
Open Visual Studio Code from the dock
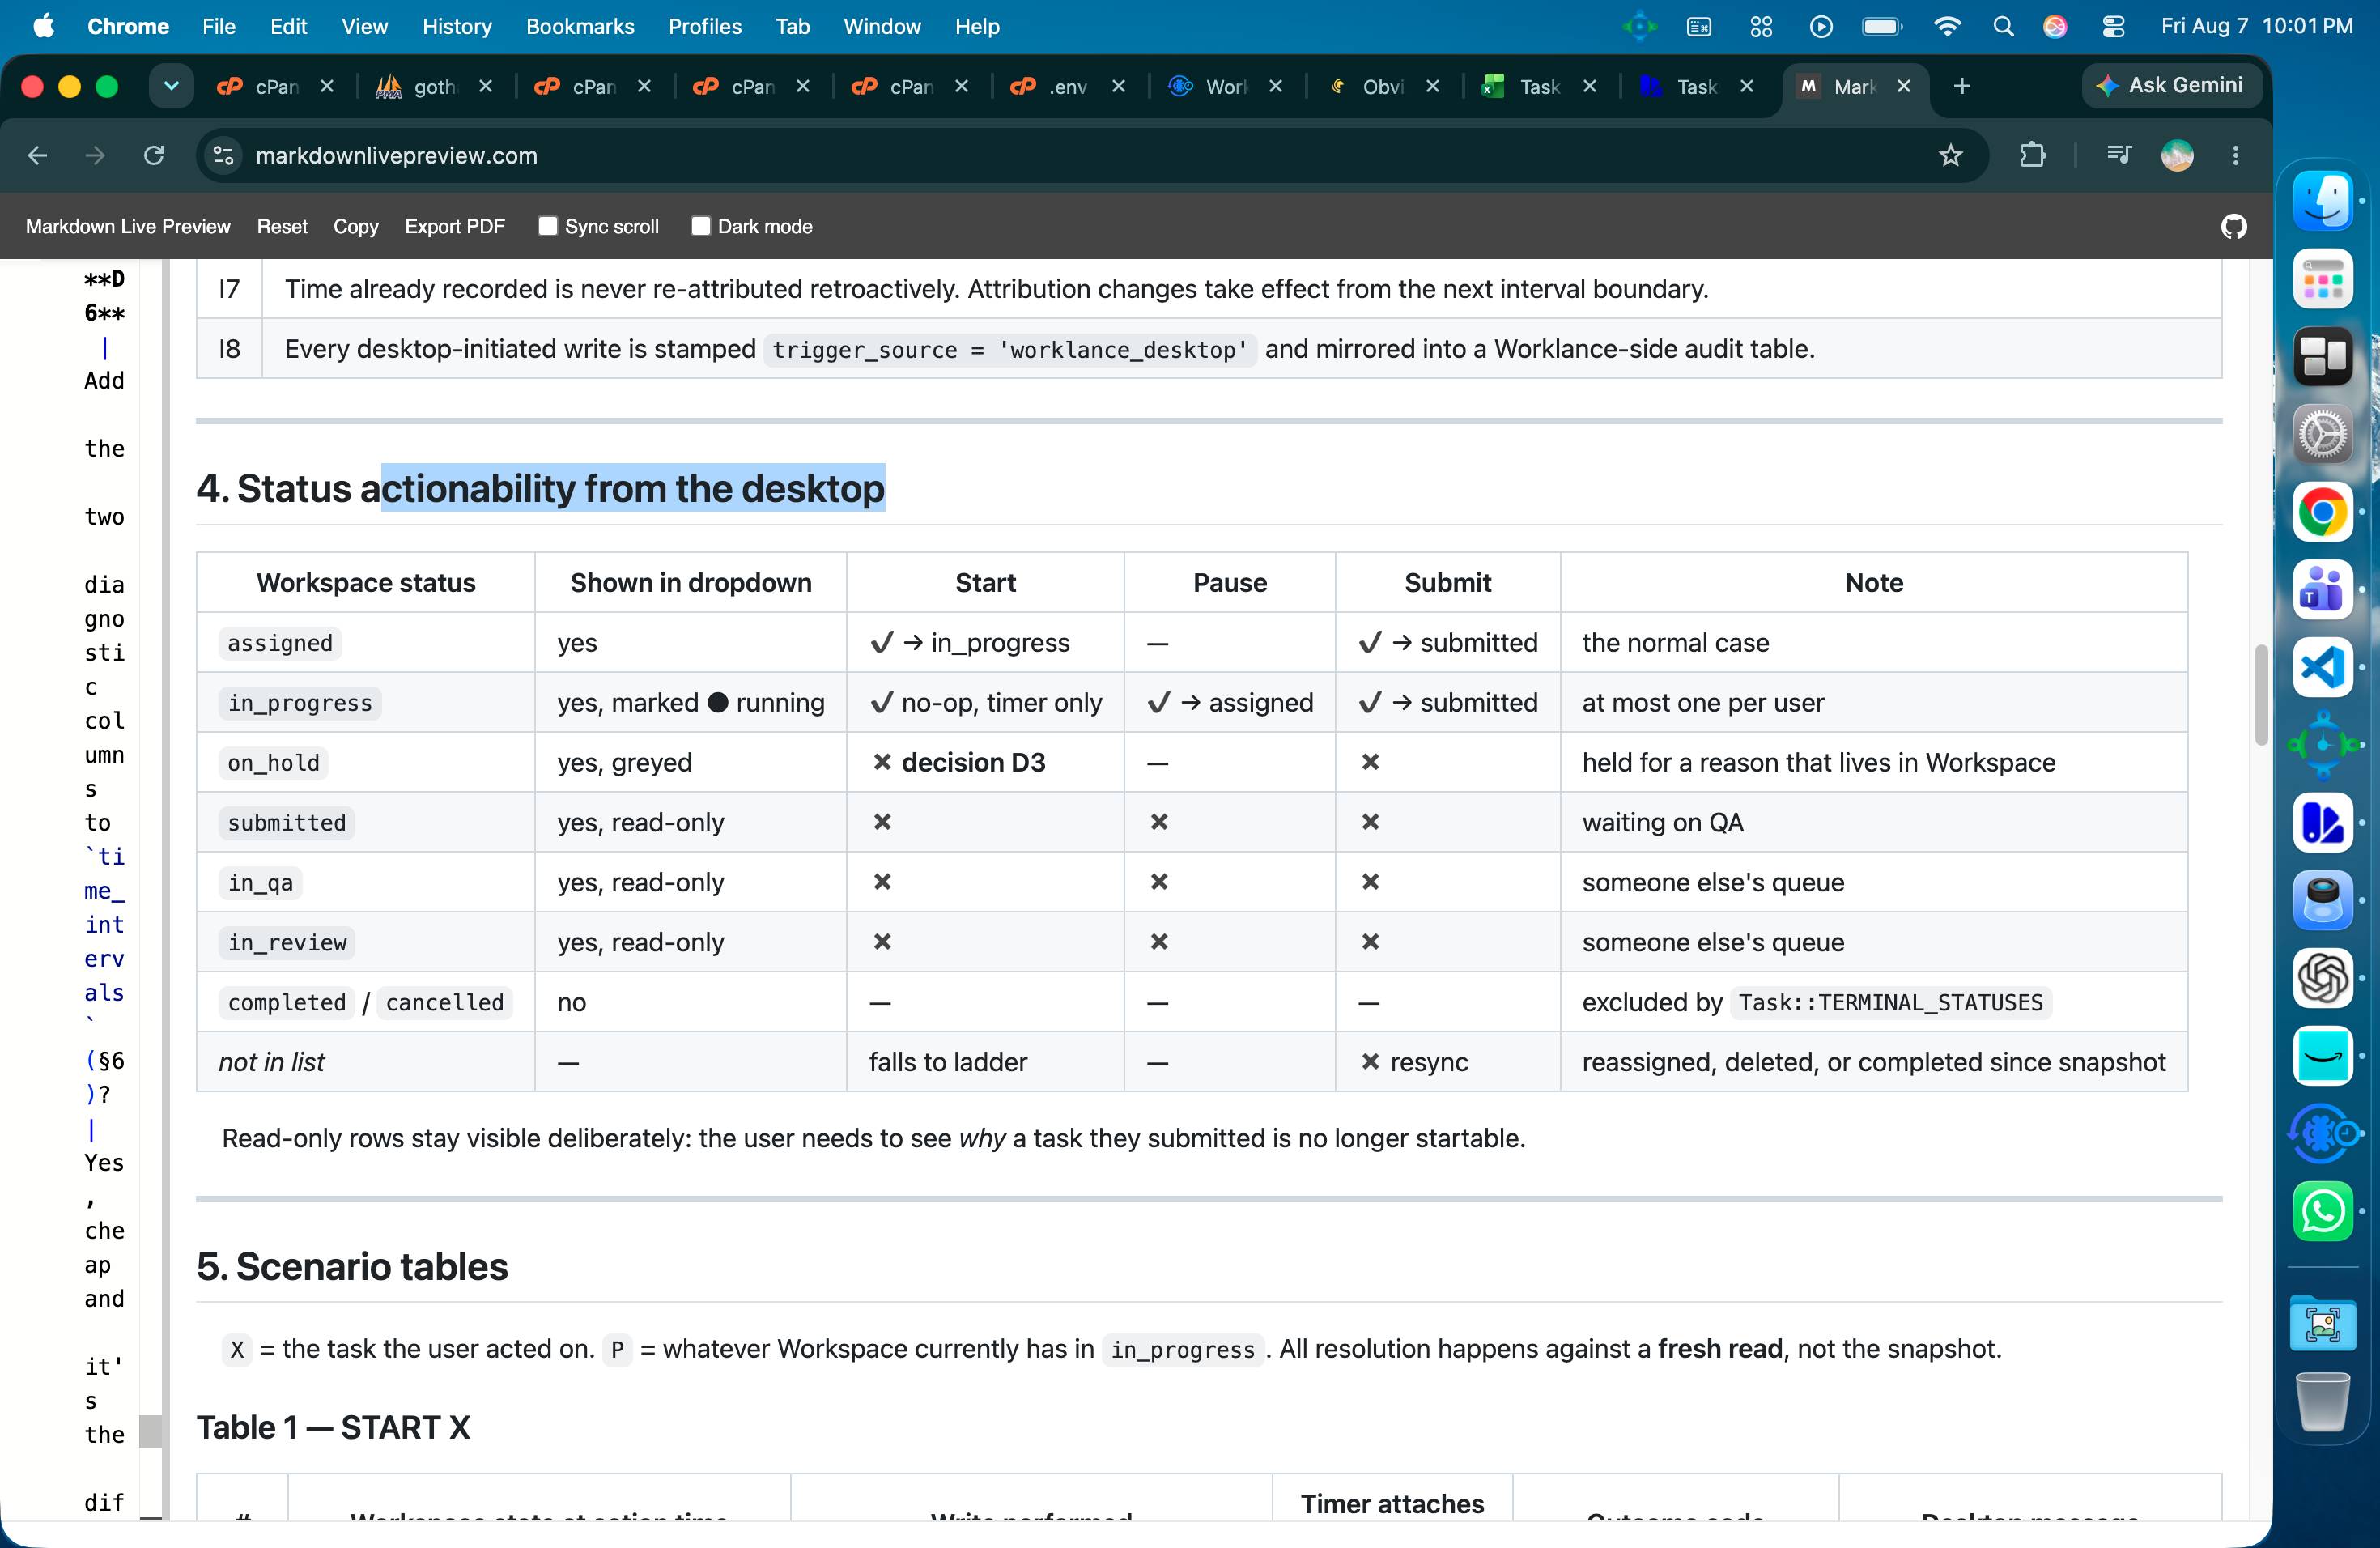(x=2322, y=667)
